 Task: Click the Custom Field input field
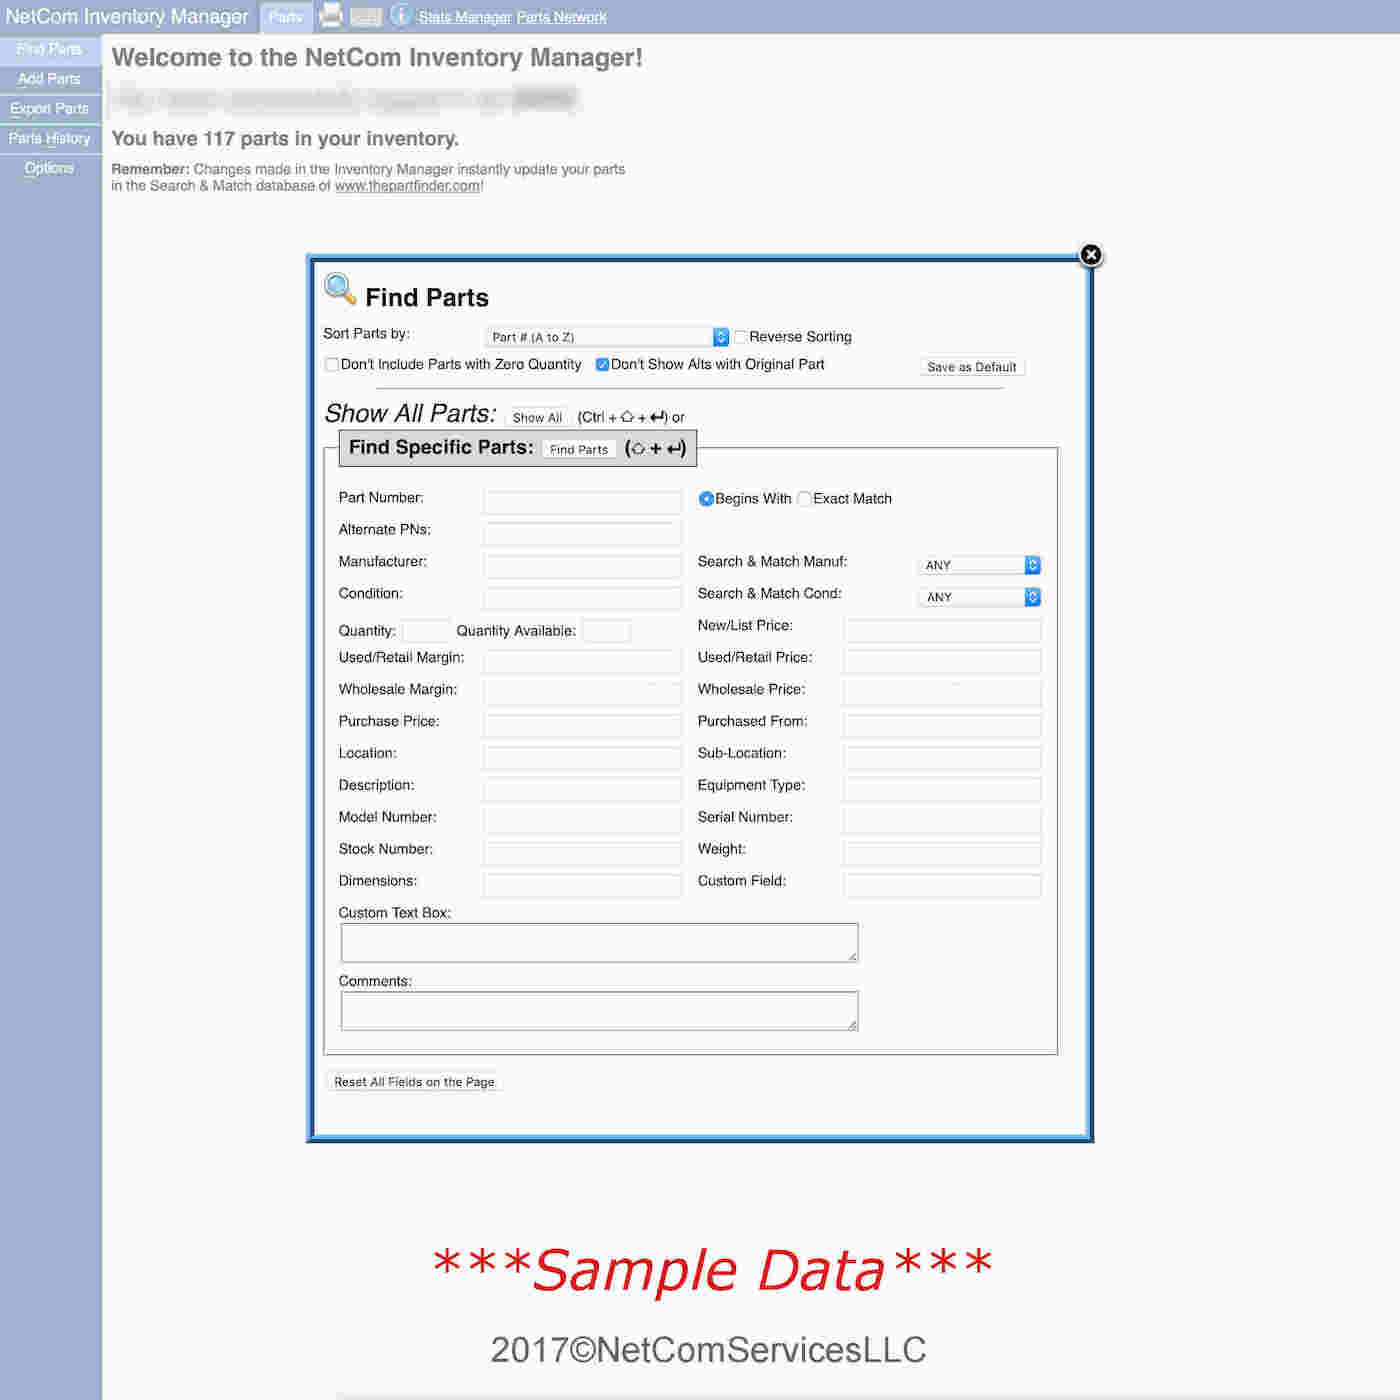(942, 885)
